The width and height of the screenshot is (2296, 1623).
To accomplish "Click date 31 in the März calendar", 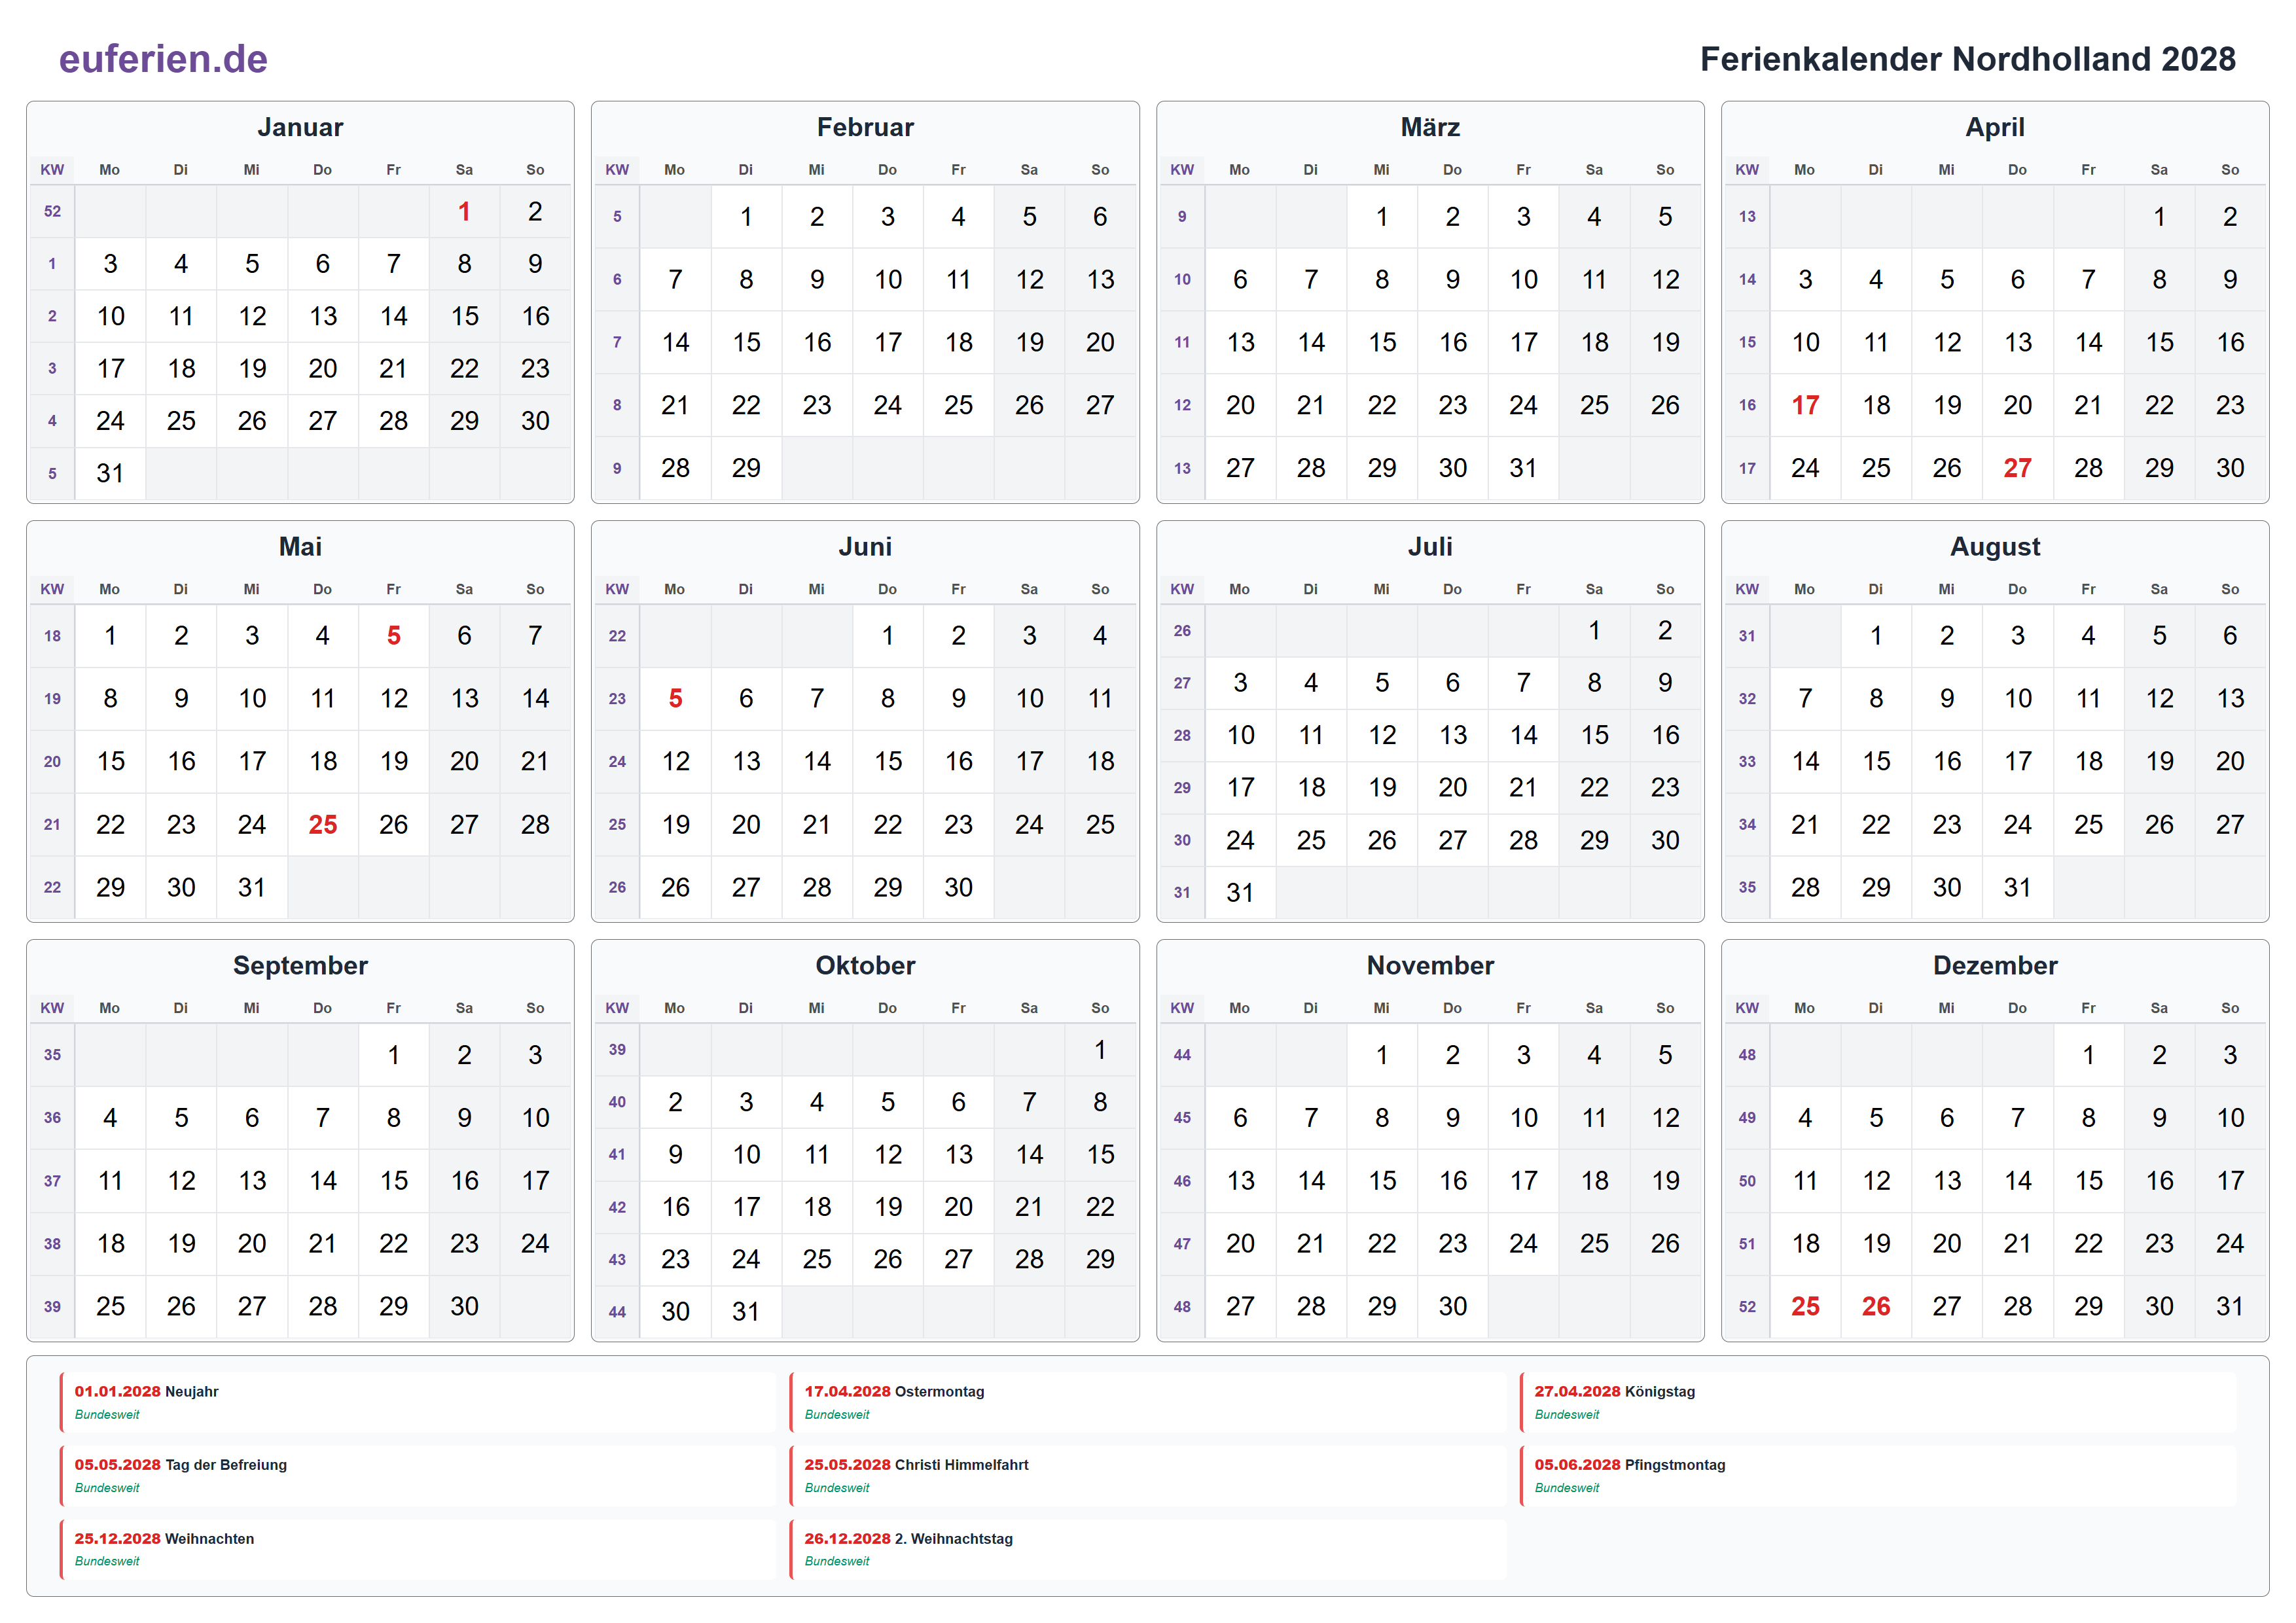I will pos(1523,467).
